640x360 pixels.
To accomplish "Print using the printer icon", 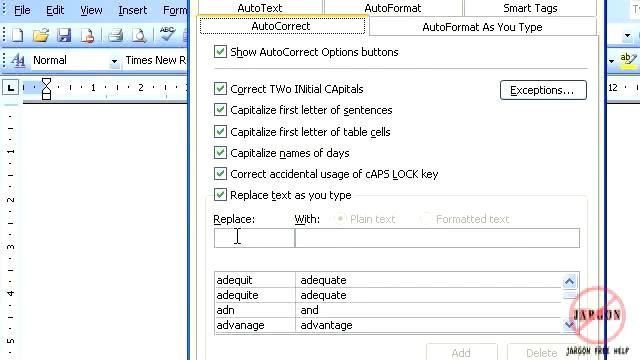I will tap(116, 36).
